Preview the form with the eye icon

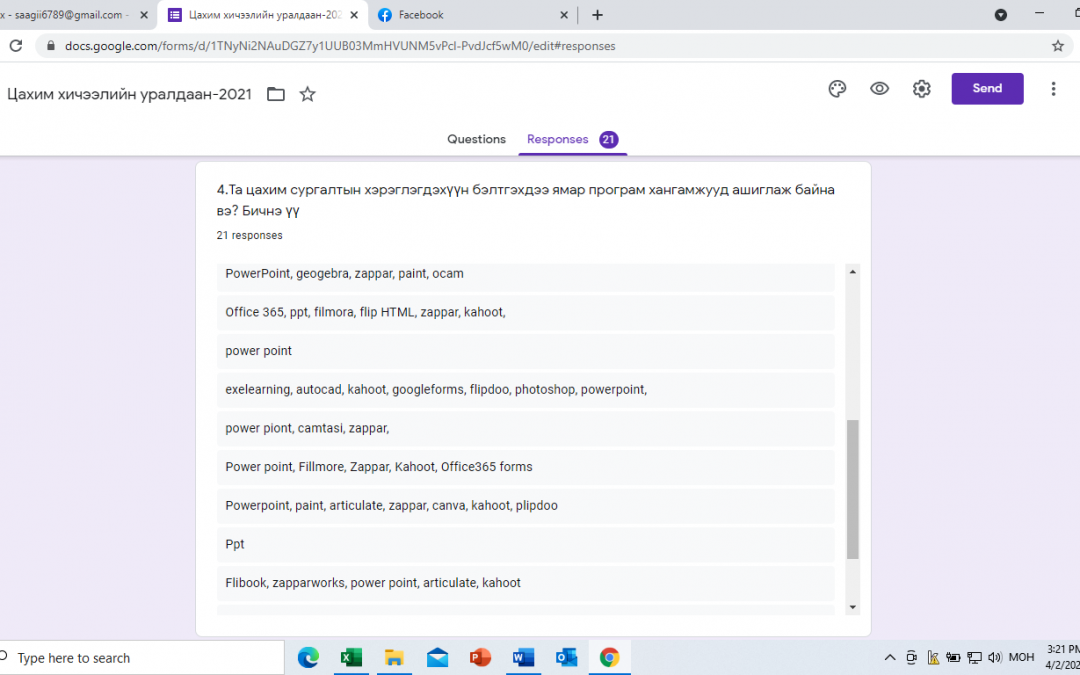click(879, 89)
